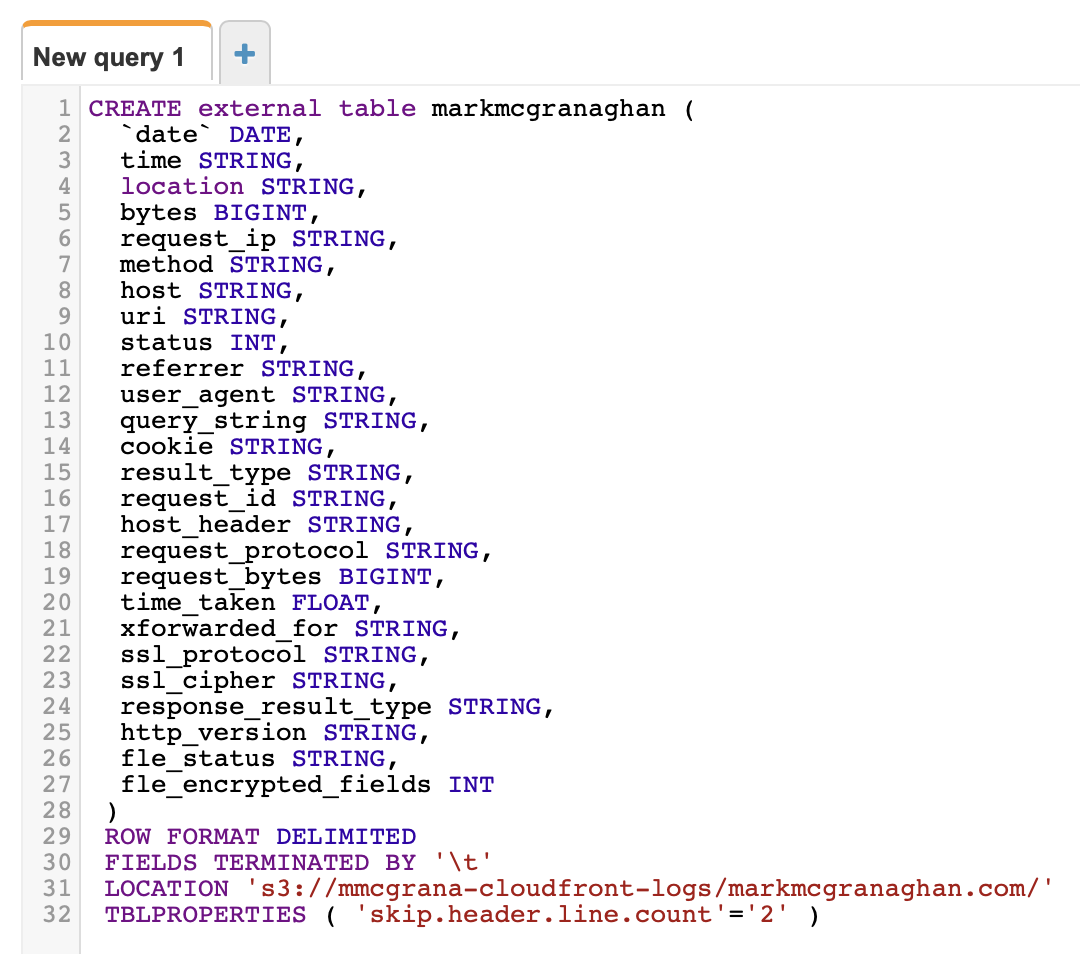Click the xforwarded_for column name
Image resolution: width=1080 pixels, height=954 pixels.
229,628
